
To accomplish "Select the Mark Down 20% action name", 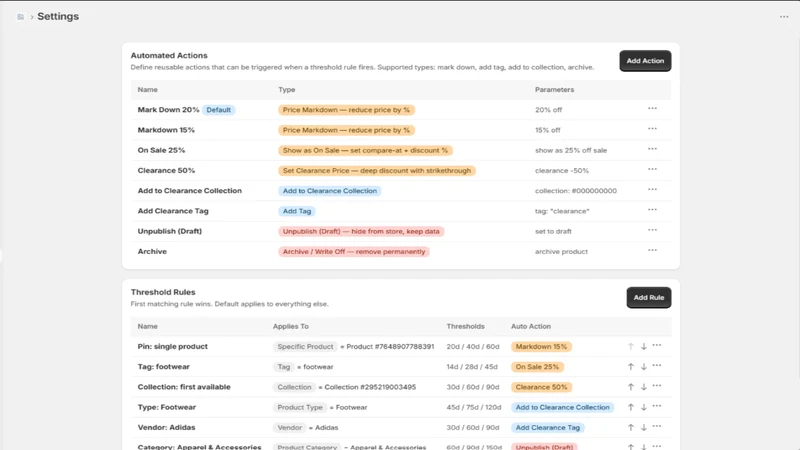I will (x=168, y=110).
